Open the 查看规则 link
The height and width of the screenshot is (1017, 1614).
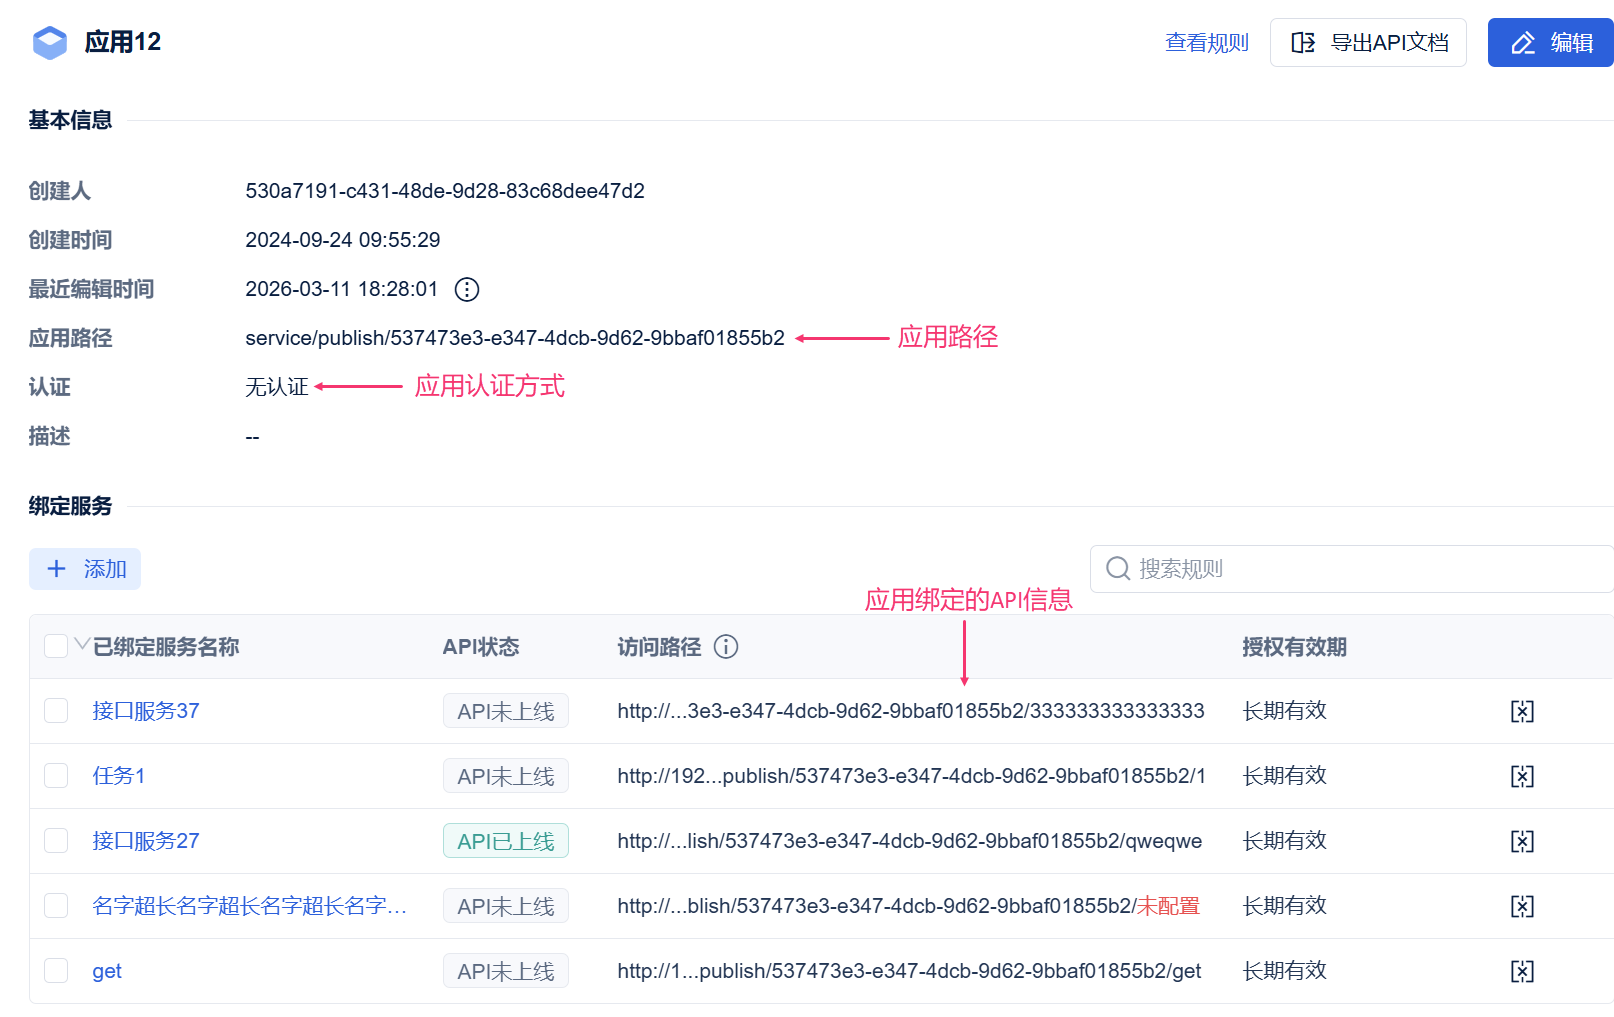(1207, 43)
